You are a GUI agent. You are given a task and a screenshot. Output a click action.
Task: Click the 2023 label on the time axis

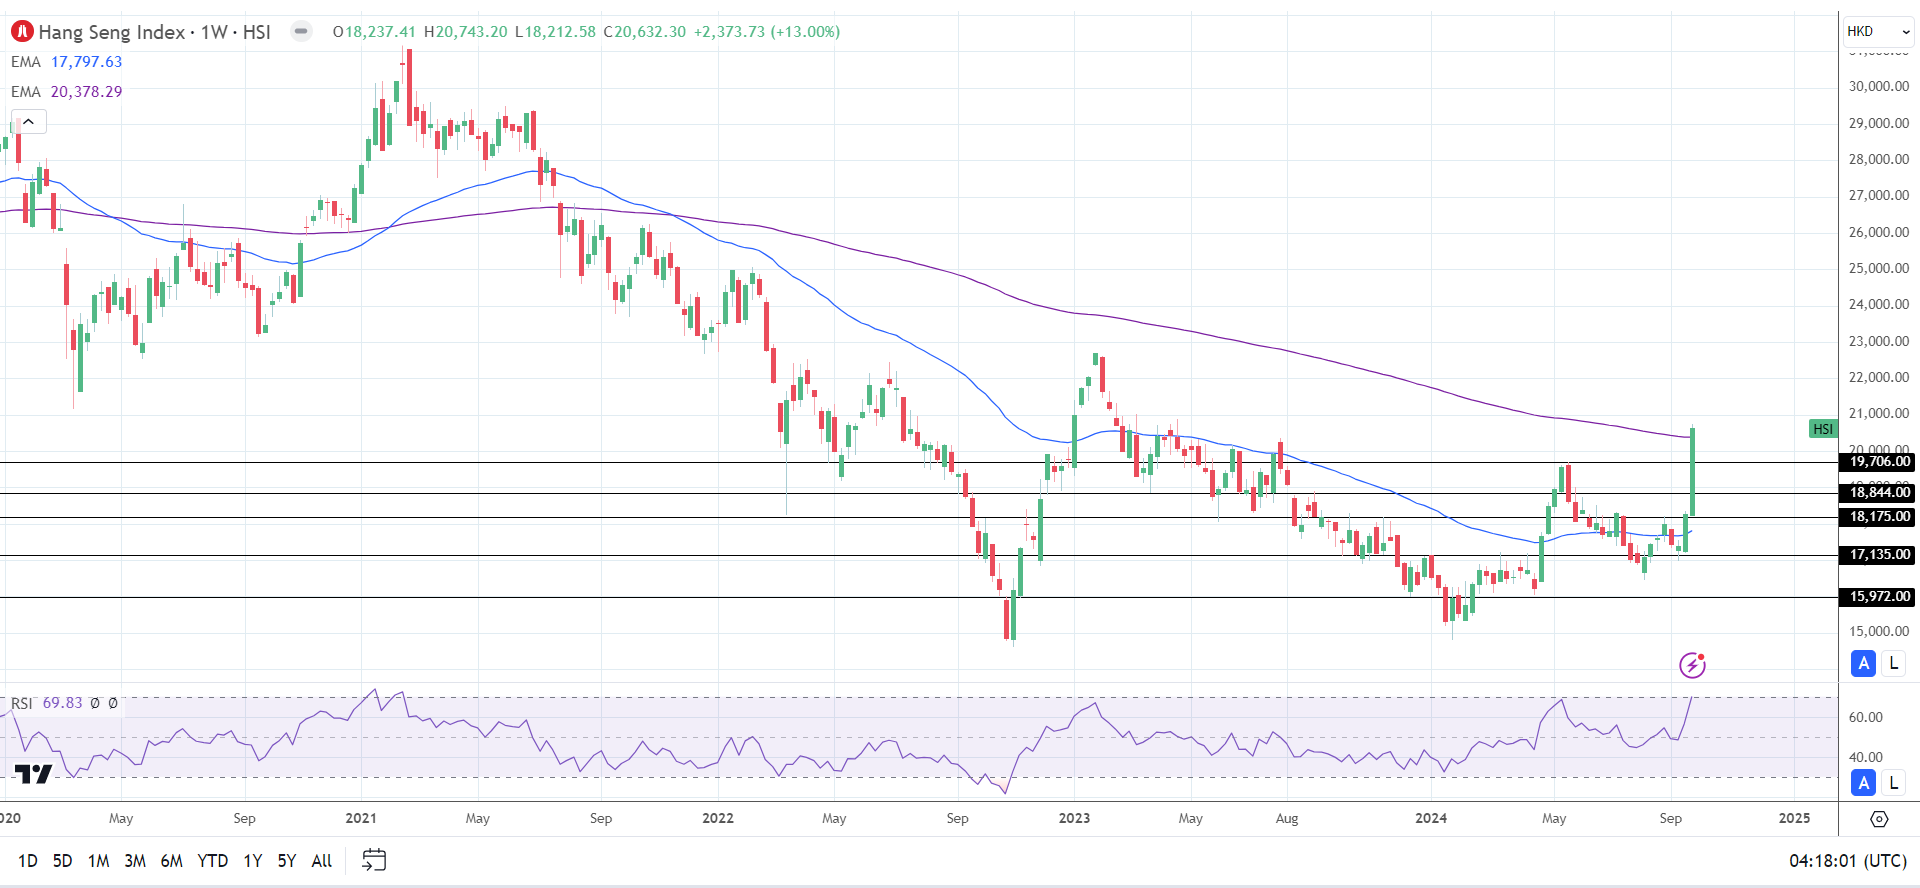[x=1074, y=818]
